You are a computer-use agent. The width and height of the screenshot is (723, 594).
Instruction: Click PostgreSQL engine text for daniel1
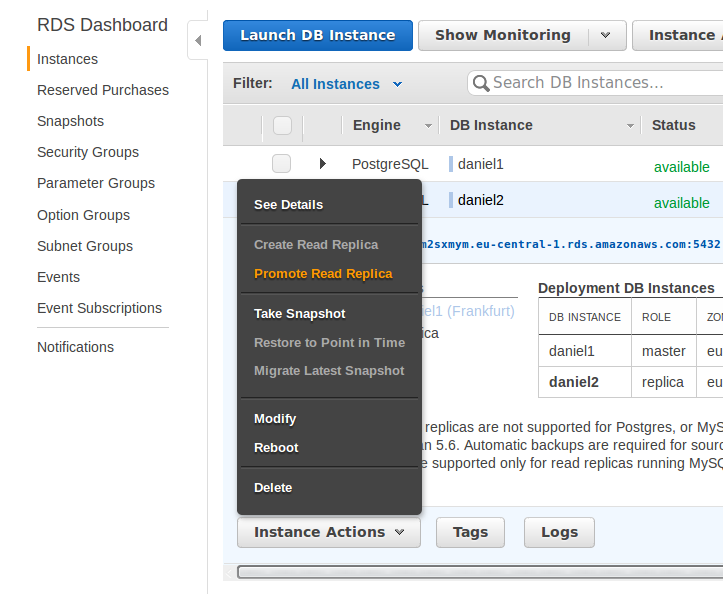[390, 164]
